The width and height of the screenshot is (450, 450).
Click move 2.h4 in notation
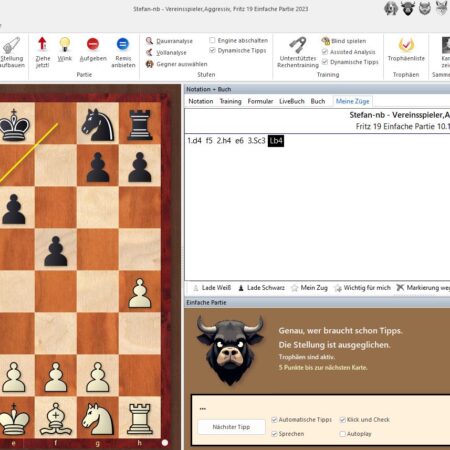click(x=224, y=141)
